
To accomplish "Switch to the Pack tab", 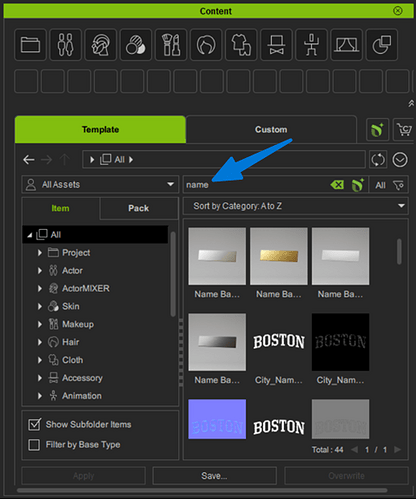I will pos(139,208).
